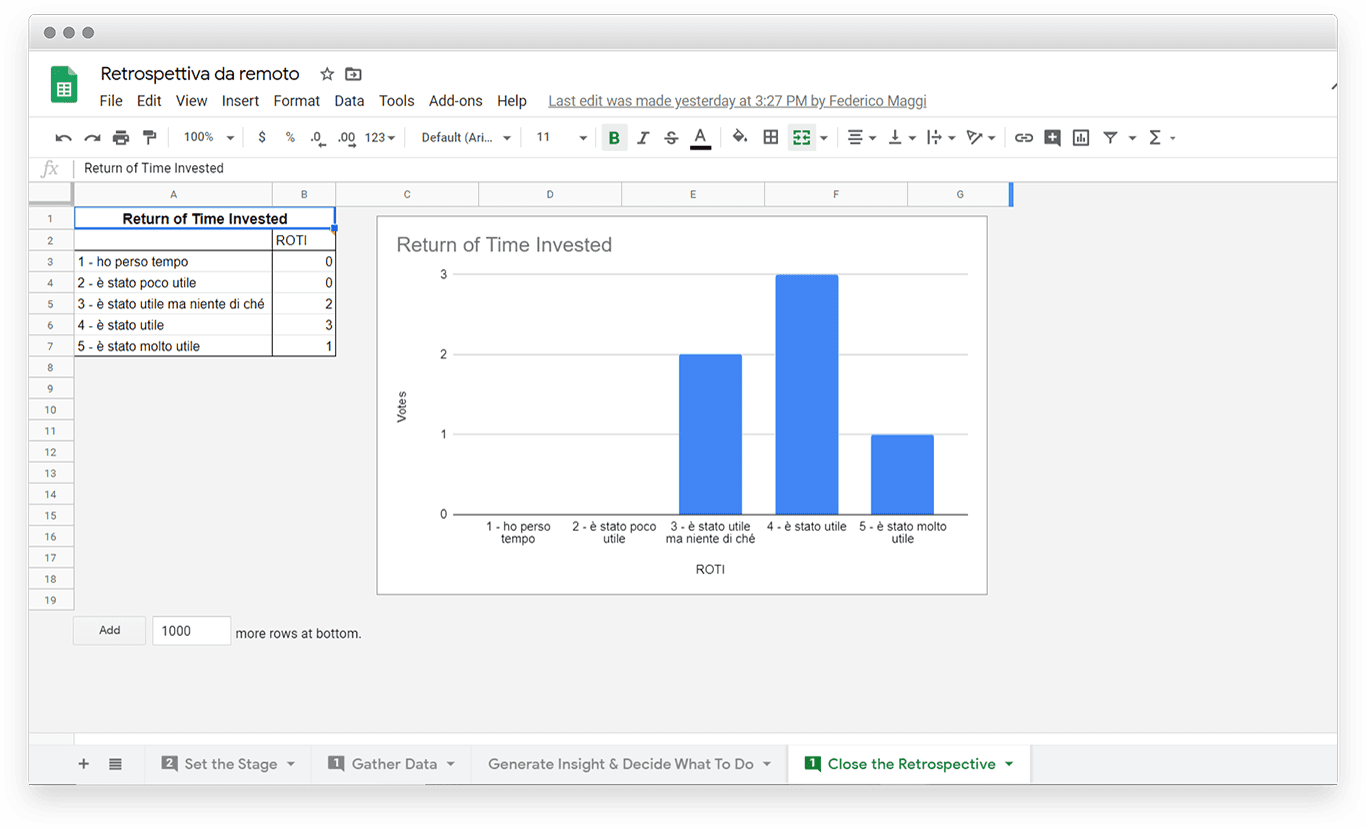
Task: Click the Insert link icon
Action: pyautogui.click(x=1023, y=138)
